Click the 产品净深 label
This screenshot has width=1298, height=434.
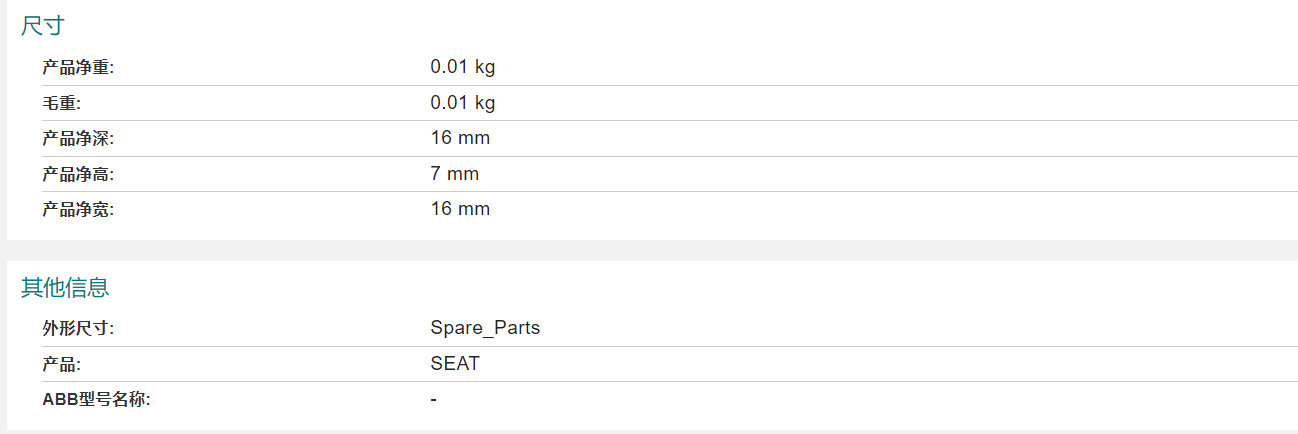(79, 139)
